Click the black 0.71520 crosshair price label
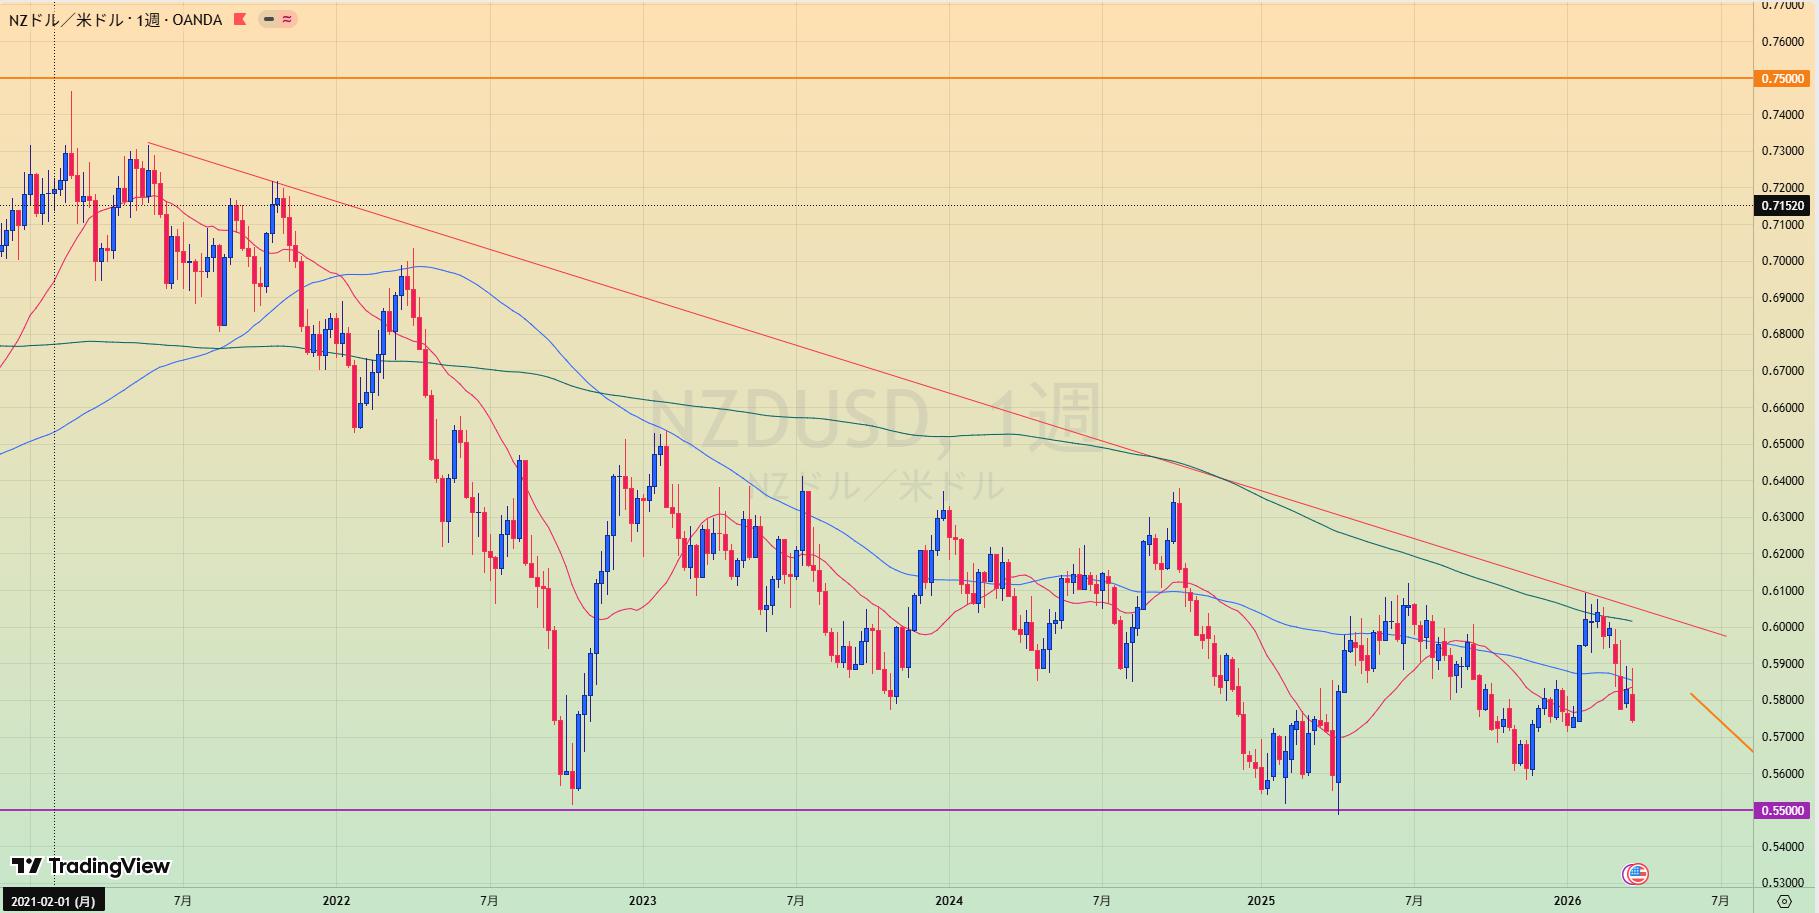This screenshot has width=1819, height=913. click(x=1782, y=206)
